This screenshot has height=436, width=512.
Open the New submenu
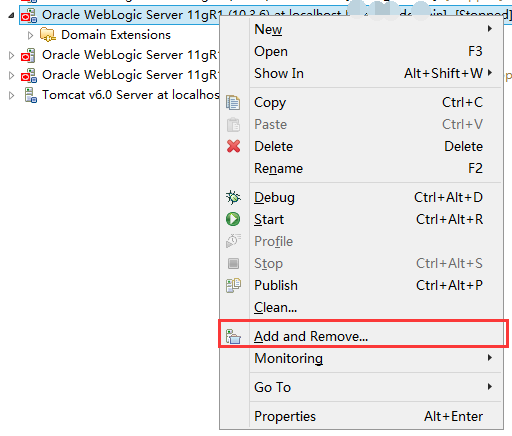pyautogui.click(x=361, y=29)
